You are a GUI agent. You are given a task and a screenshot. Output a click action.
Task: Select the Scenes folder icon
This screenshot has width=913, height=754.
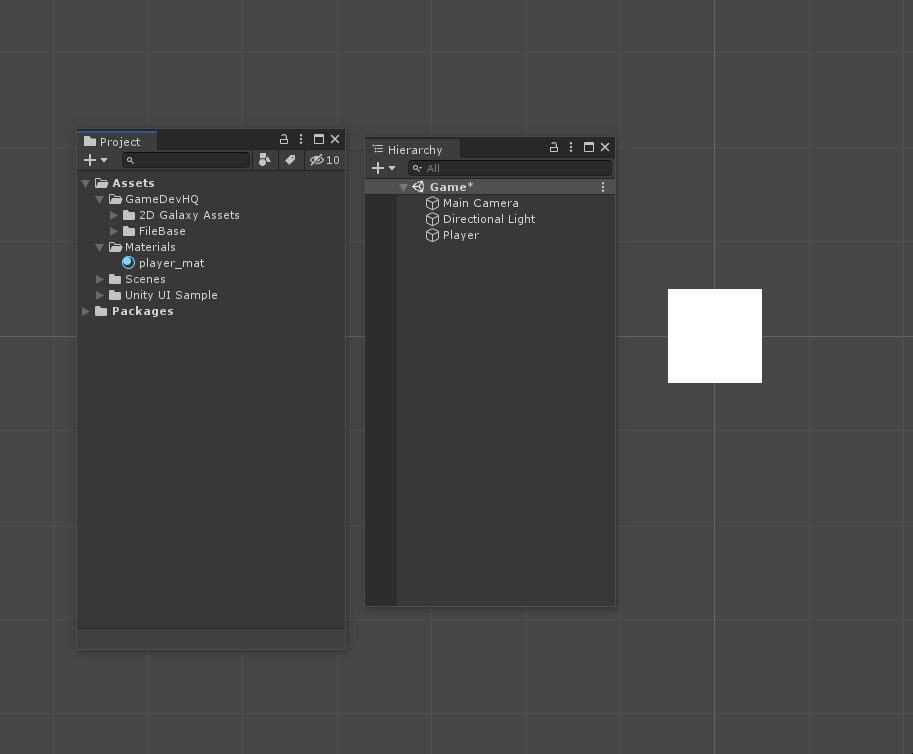(115, 279)
